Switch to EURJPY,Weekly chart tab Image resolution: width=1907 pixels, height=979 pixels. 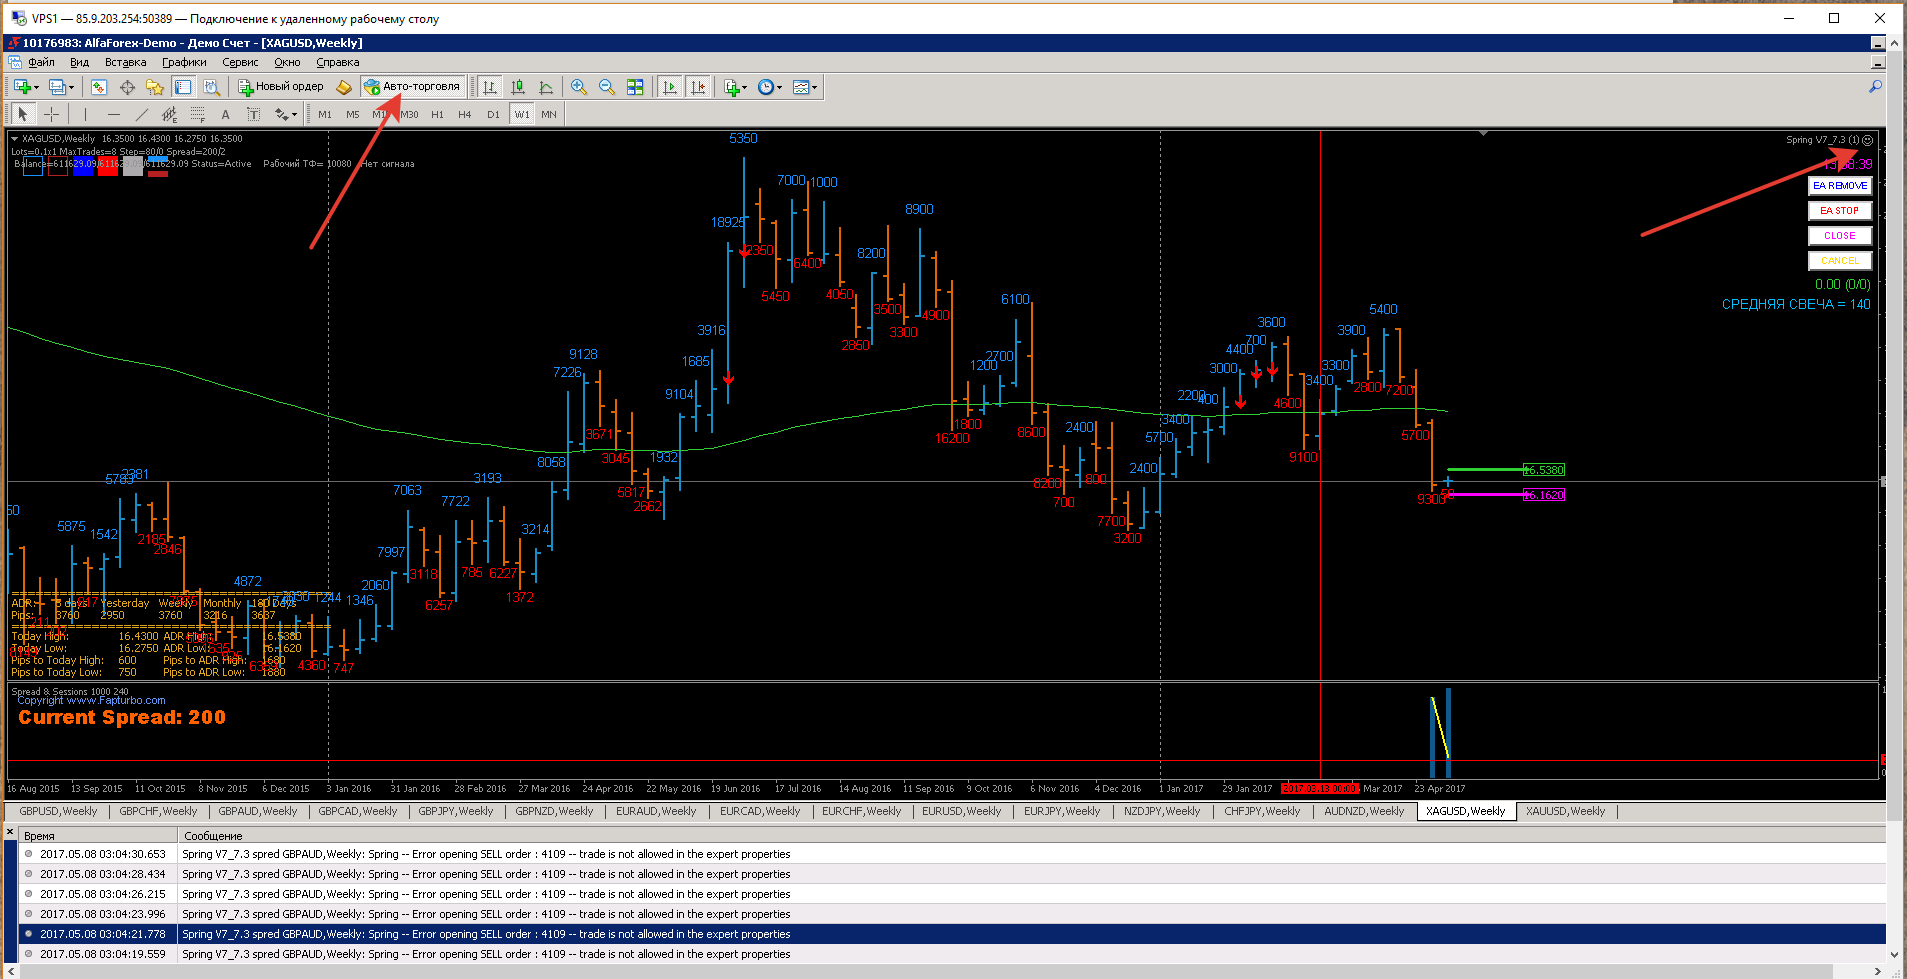1062,811
